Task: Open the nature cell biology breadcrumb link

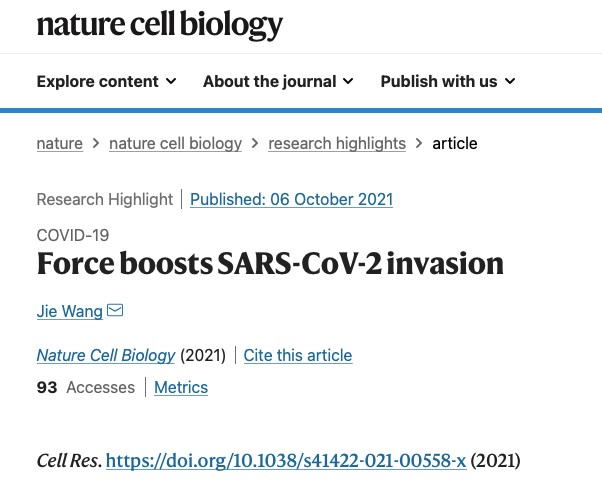Action: click(x=175, y=144)
